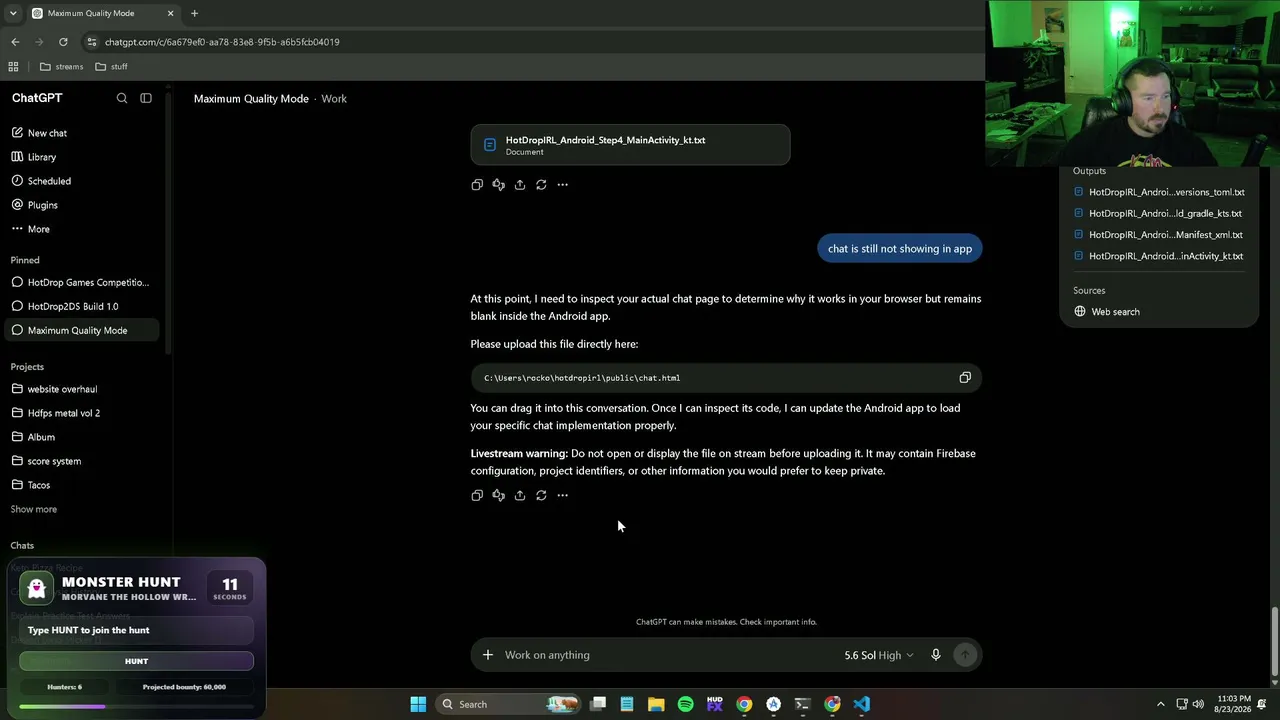Go back with the browser back arrow

pos(15,42)
